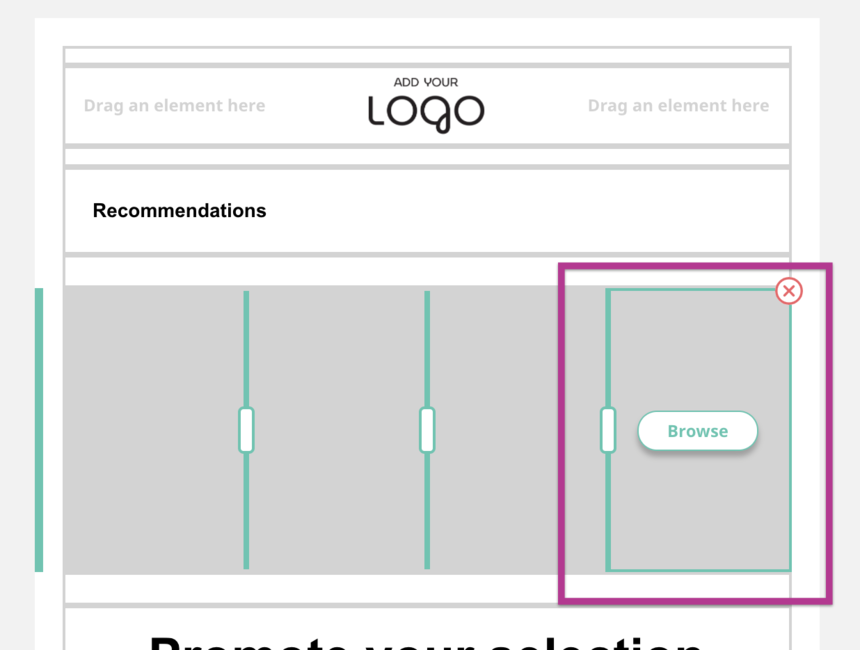The width and height of the screenshot is (860, 650).
Task: Click the rightmost column resize handle
Action: [x=608, y=430]
